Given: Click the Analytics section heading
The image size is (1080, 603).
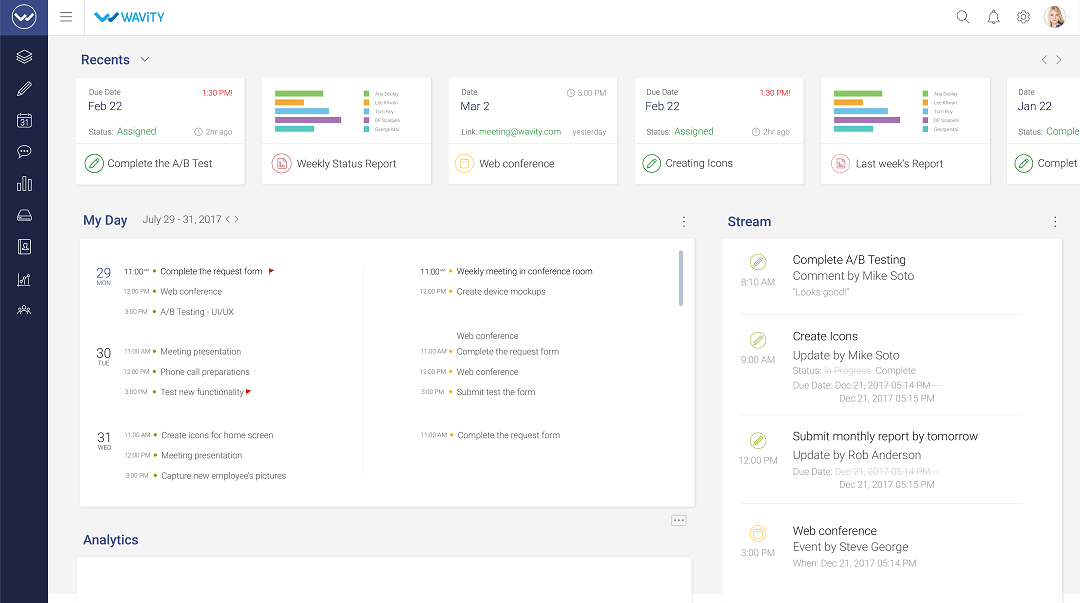Looking at the screenshot, I should 111,540.
